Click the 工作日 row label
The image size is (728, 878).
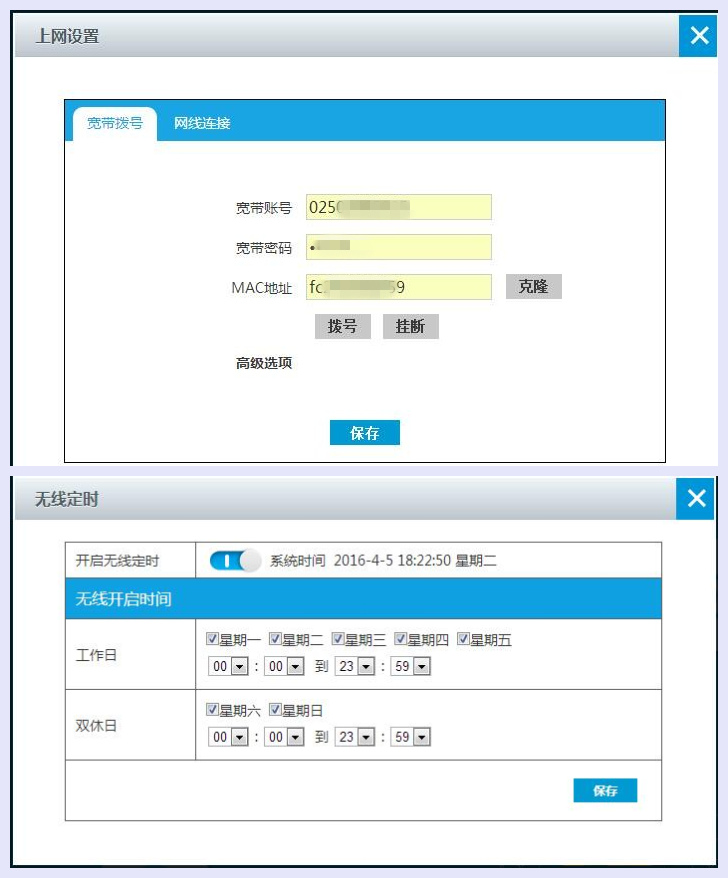[x=96, y=655]
